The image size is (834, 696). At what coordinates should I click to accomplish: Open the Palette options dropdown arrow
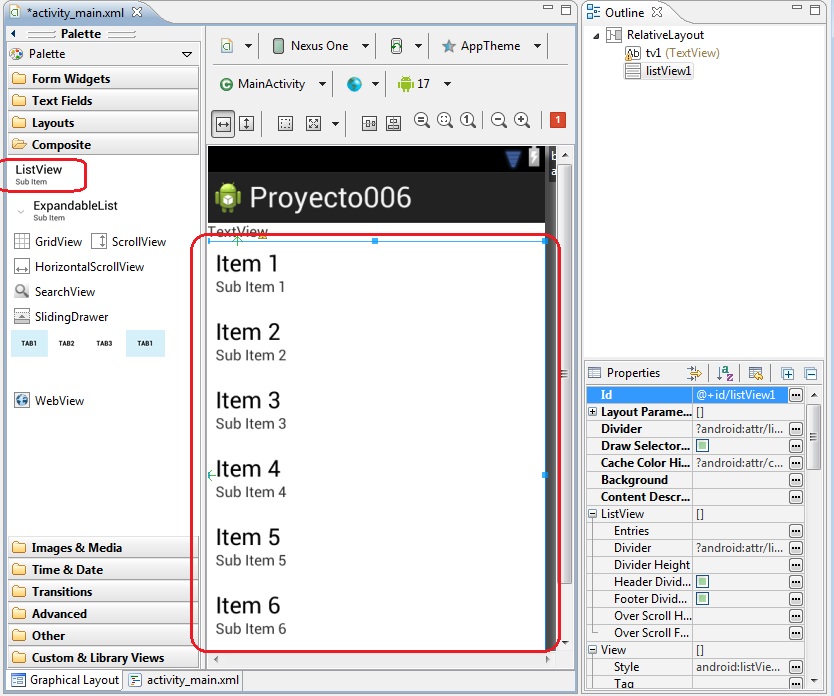pyautogui.click(x=187, y=54)
